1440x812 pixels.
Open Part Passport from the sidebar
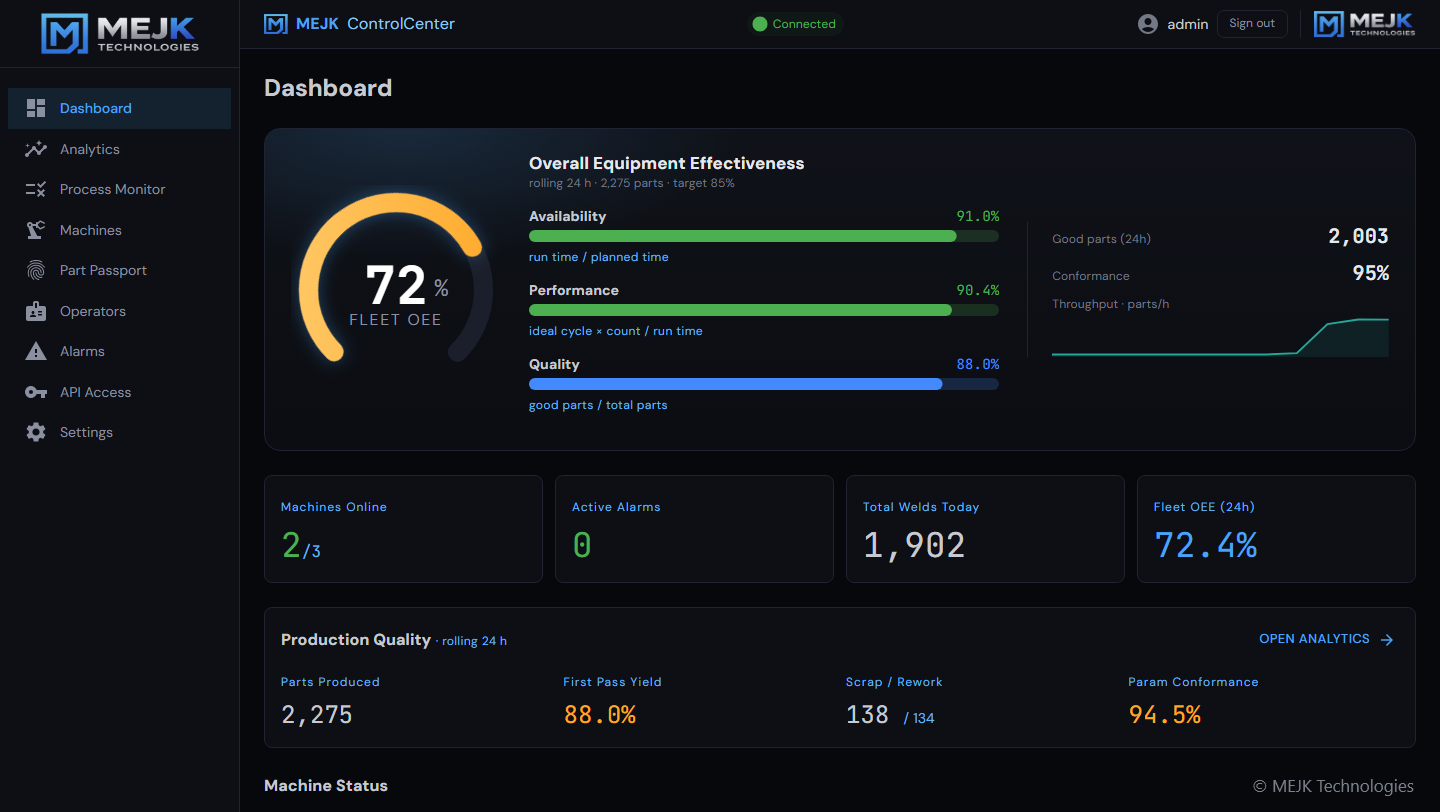click(x=119, y=270)
